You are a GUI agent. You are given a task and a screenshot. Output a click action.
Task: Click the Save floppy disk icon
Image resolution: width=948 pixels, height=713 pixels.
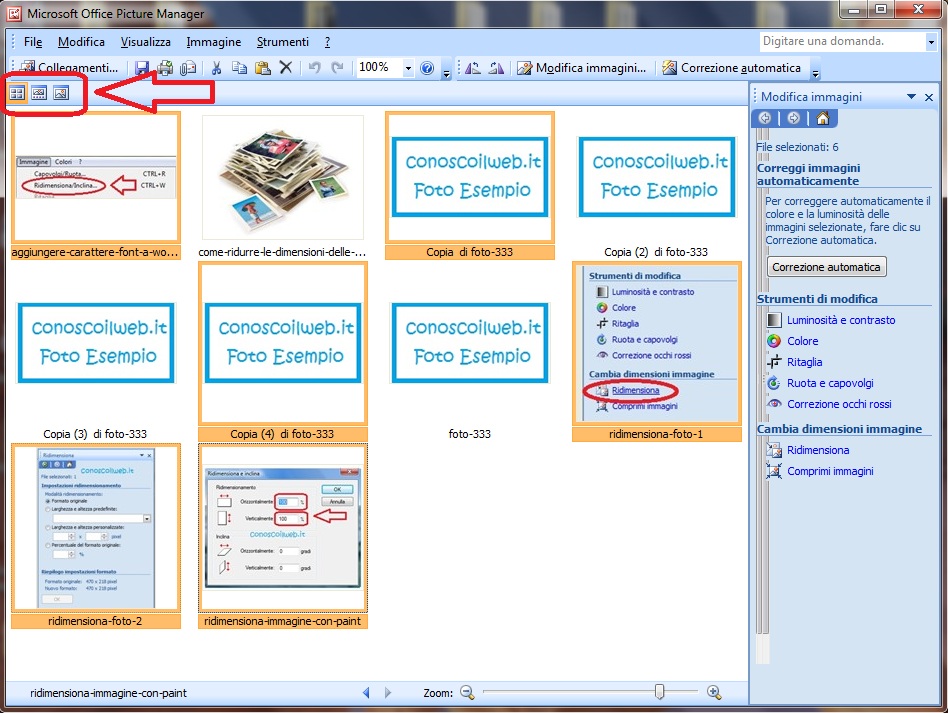(x=142, y=68)
